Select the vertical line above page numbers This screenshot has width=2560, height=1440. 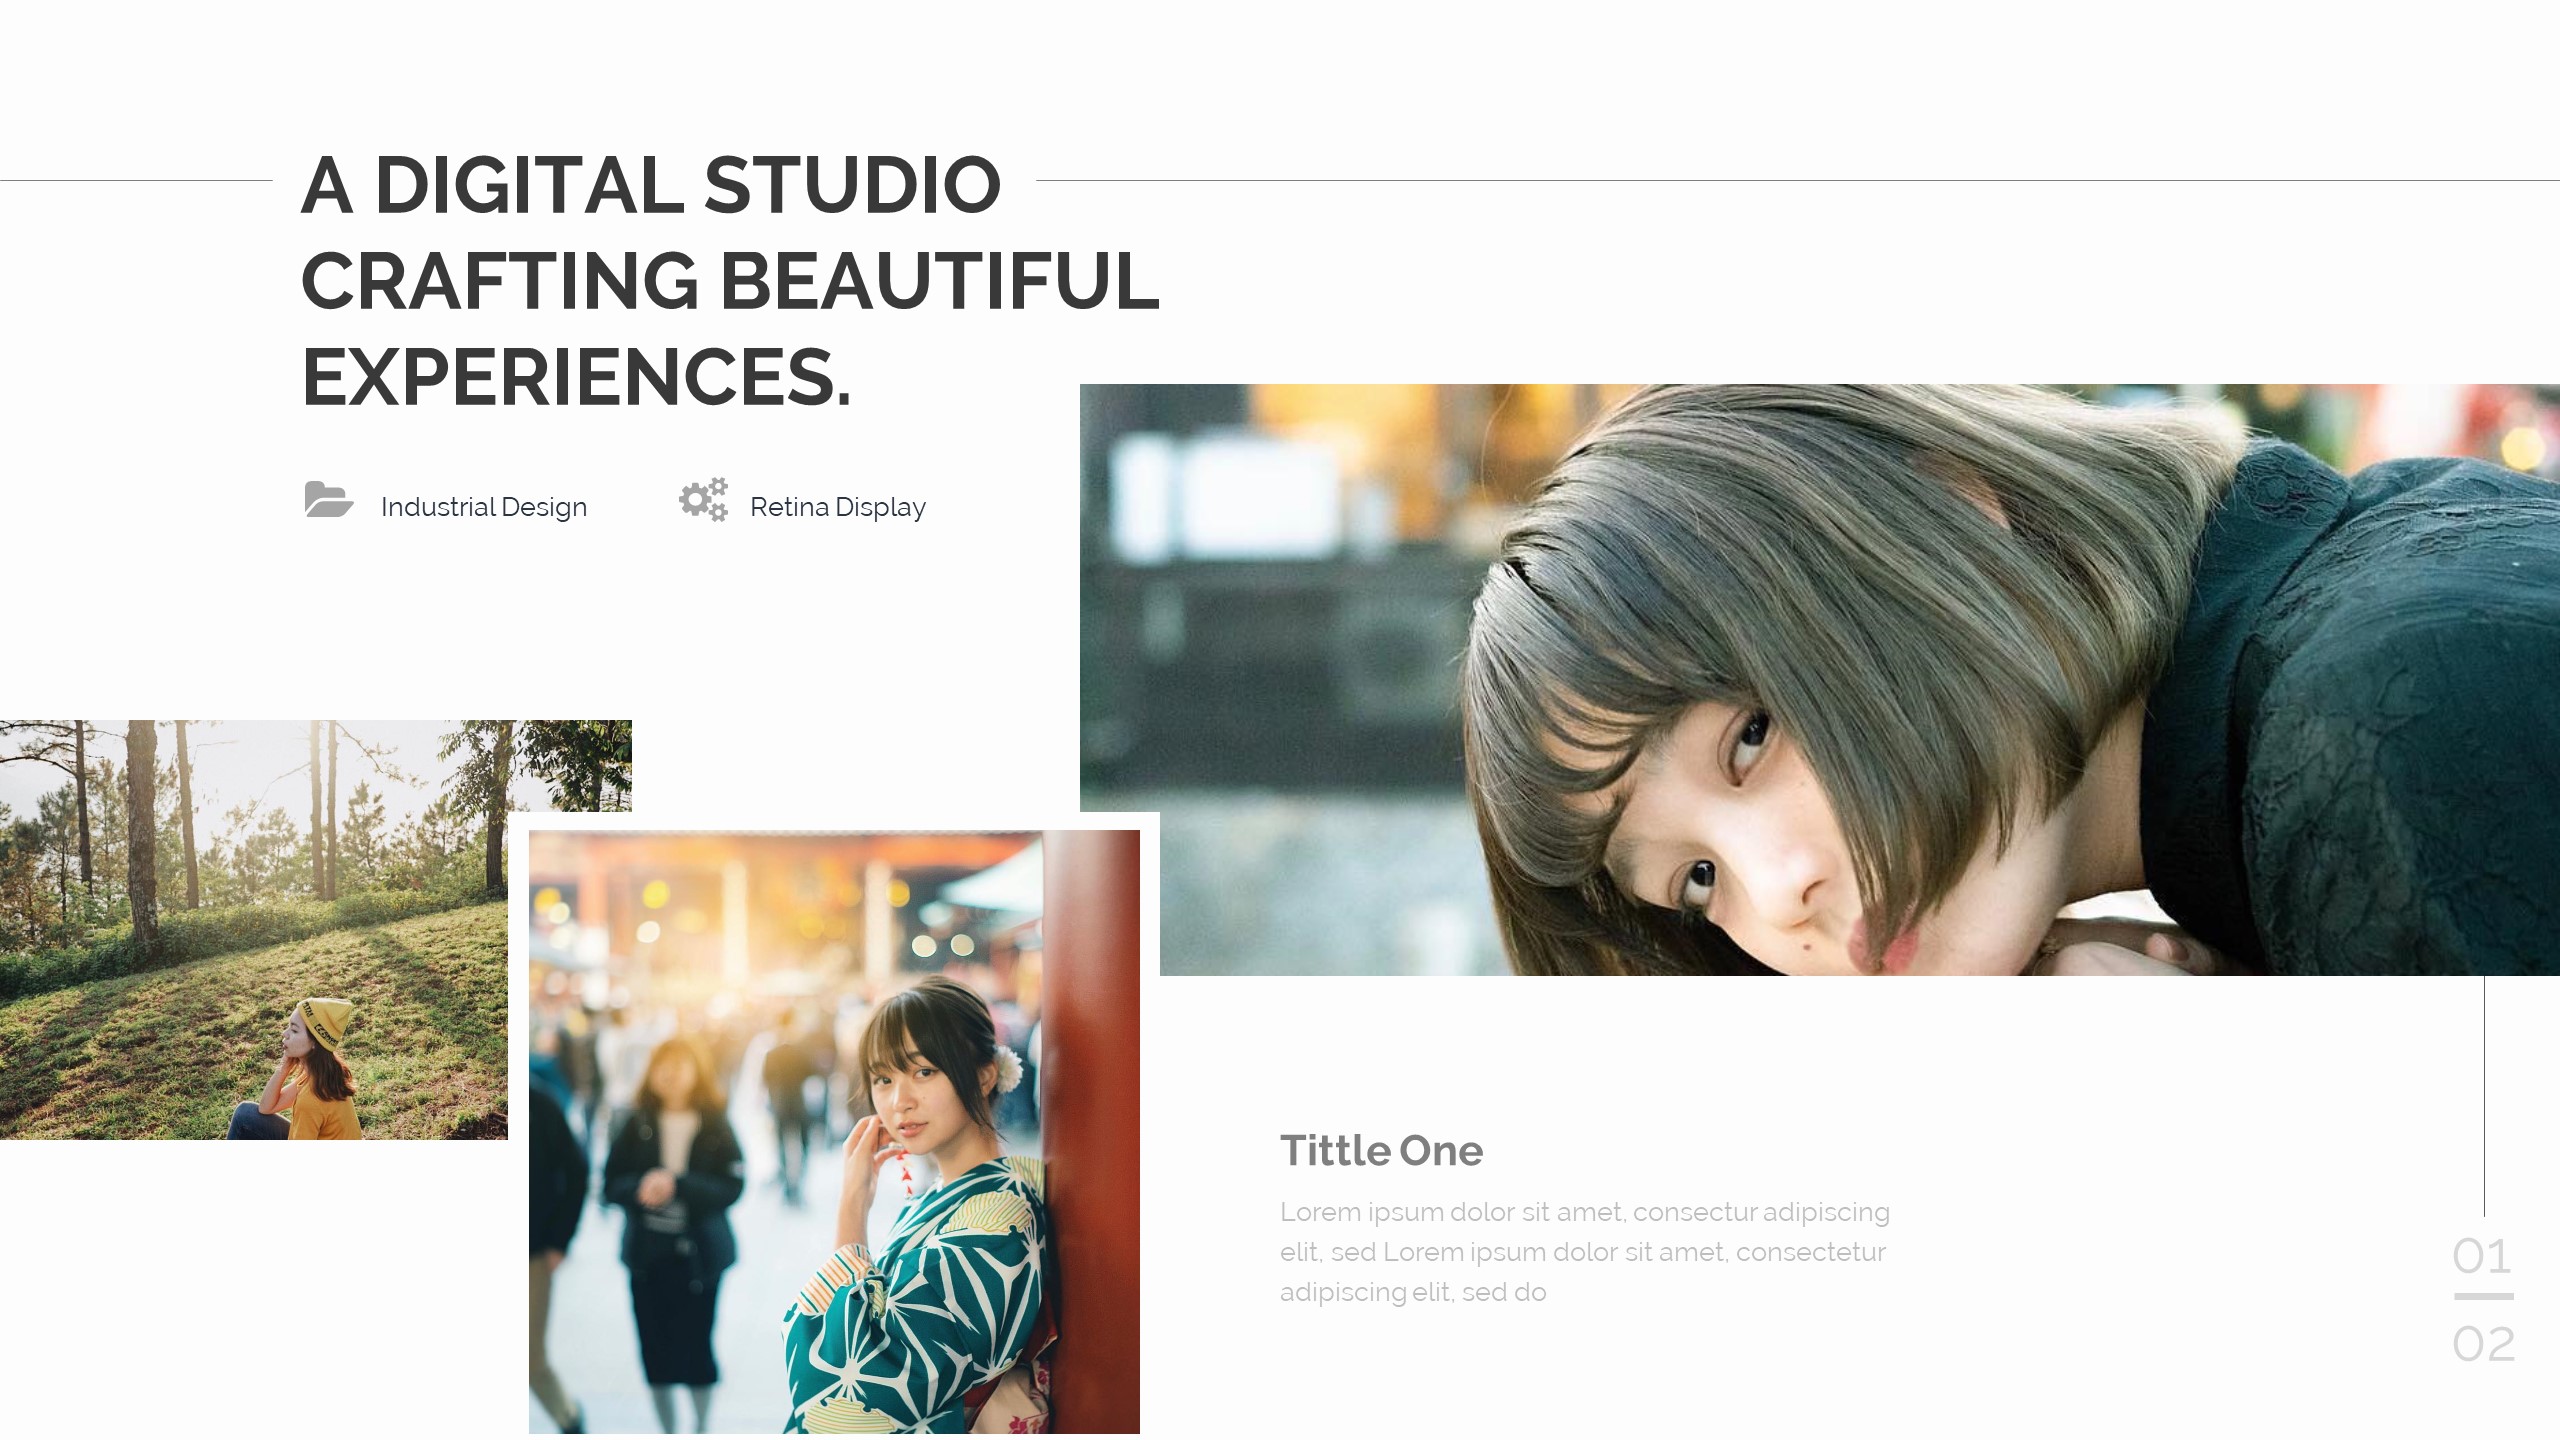pyautogui.click(x=2484, y=1095)
